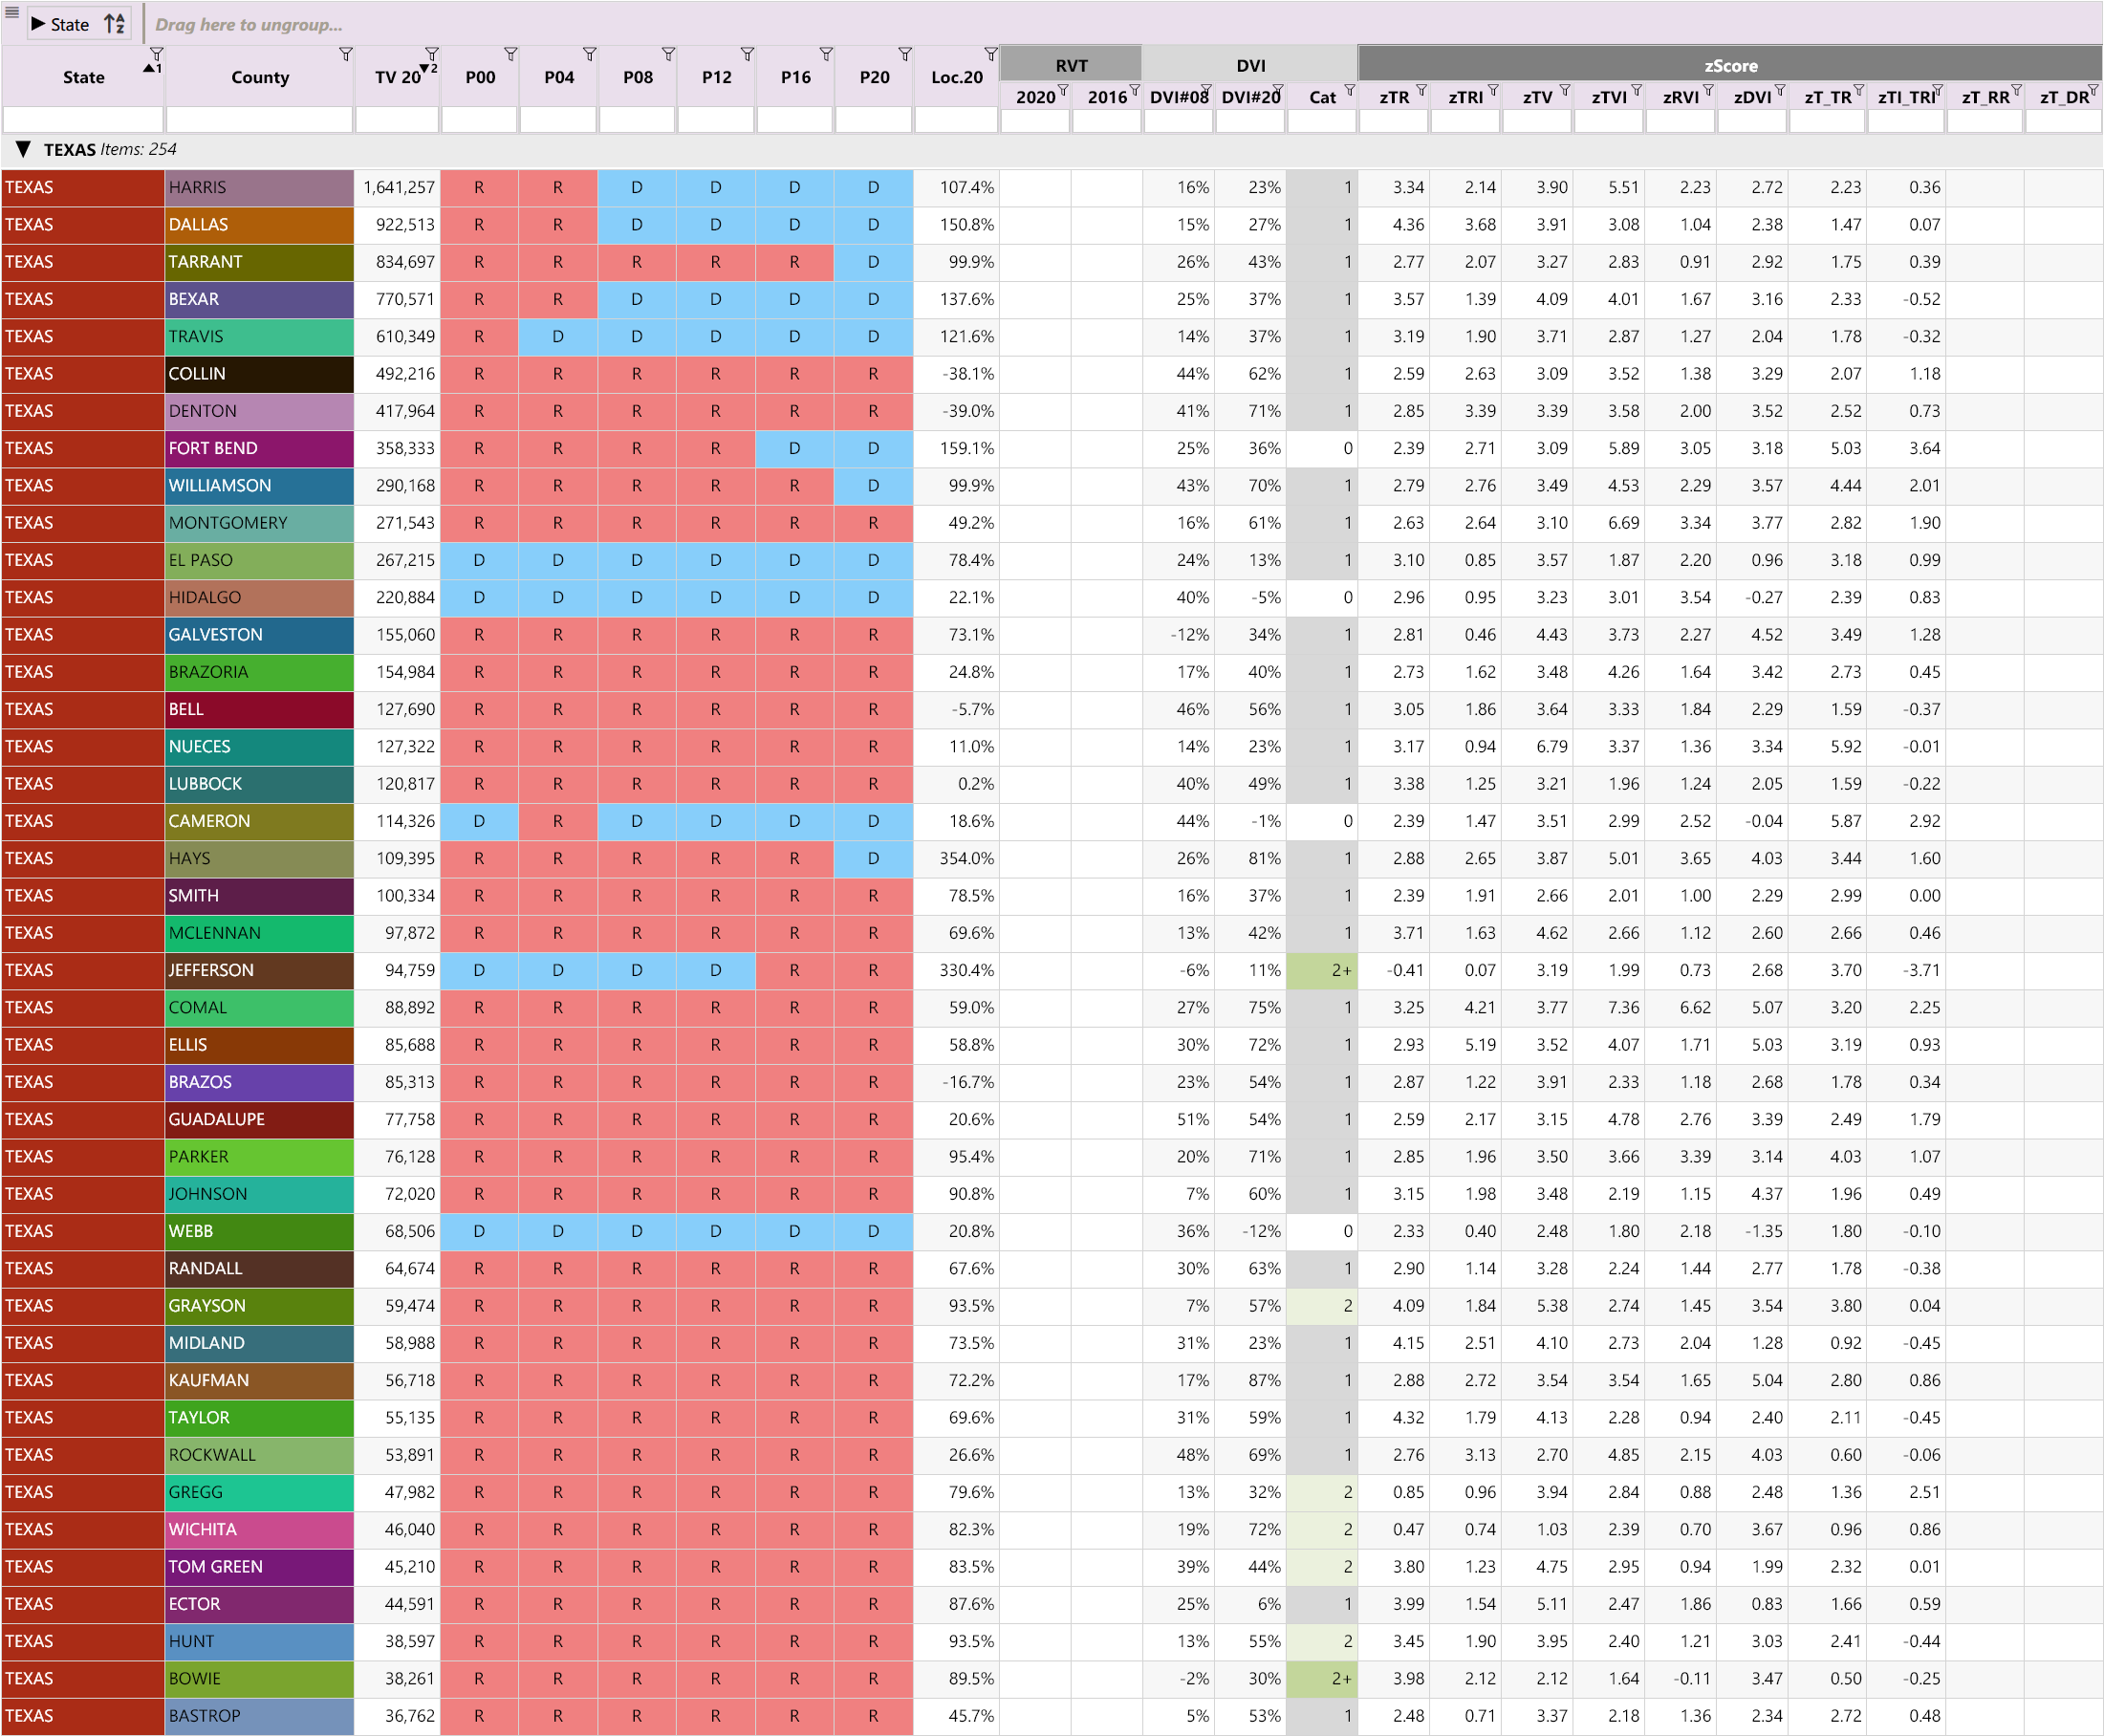Click the HARRIS county colored cell

point(259,187)
